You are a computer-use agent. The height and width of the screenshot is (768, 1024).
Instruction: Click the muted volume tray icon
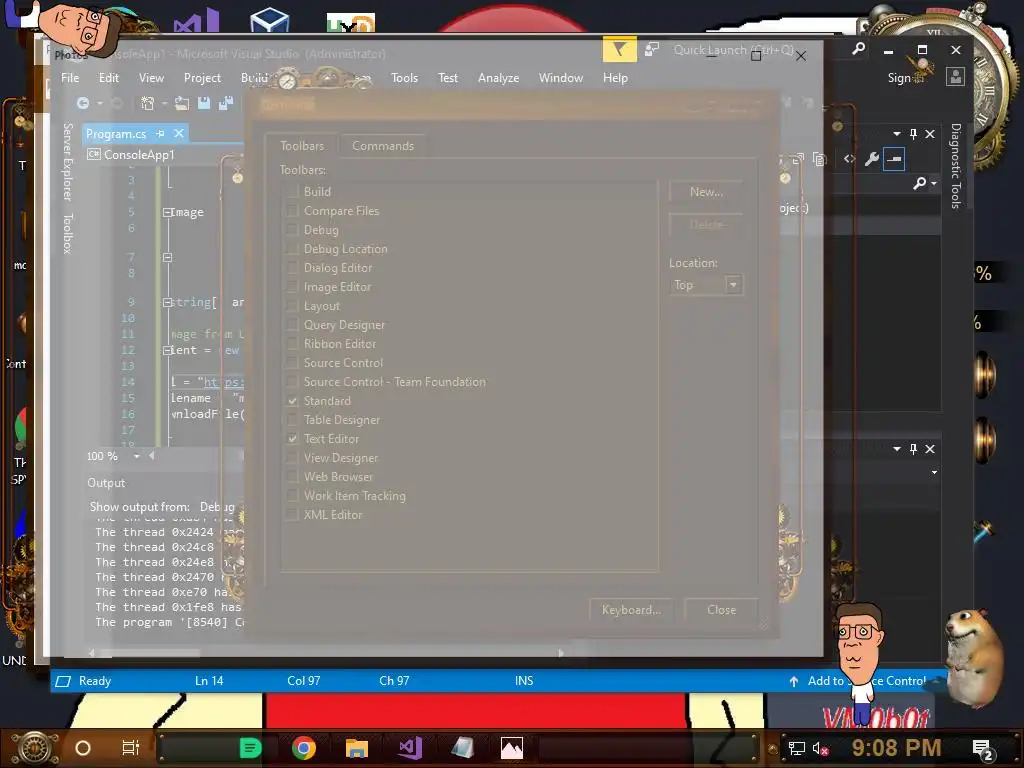[x=820, y=748]
